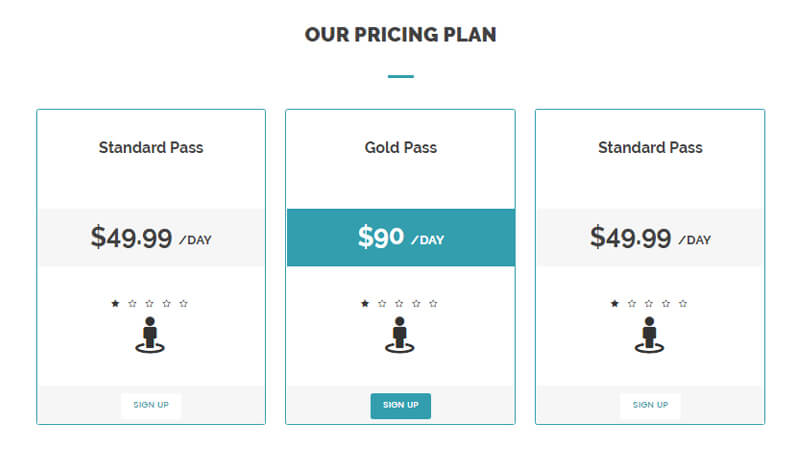Click the filled star in the left Standard Pass rating
The height and width of the screenshot is (450, 800).
115,304
